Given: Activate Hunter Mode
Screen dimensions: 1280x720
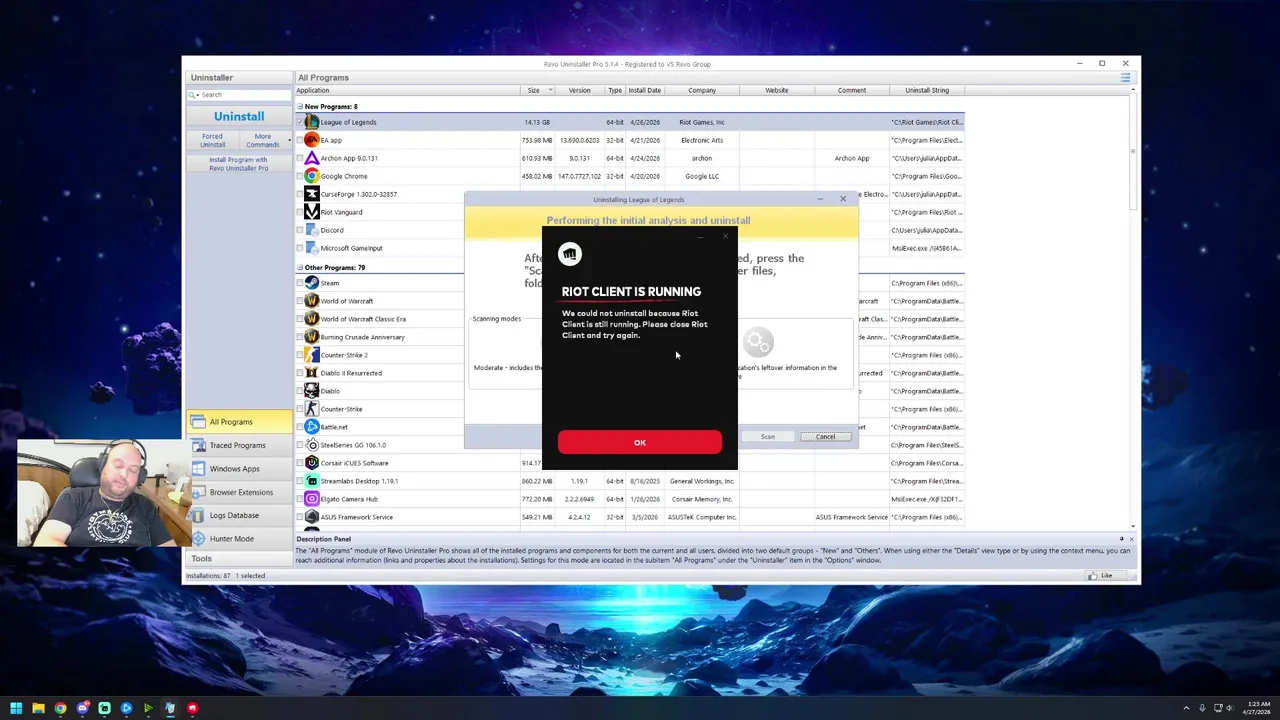Looking at the screenshot, I should (238, 538).
